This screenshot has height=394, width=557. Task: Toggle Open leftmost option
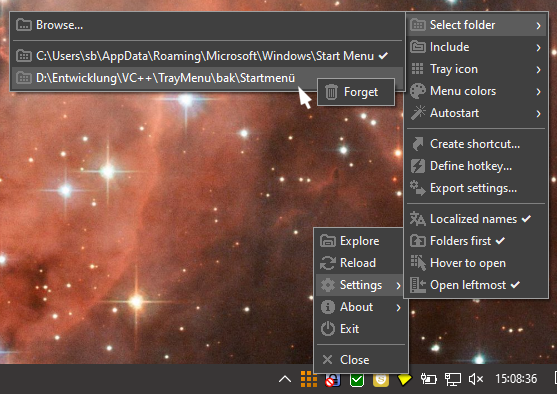coord(476,285)
